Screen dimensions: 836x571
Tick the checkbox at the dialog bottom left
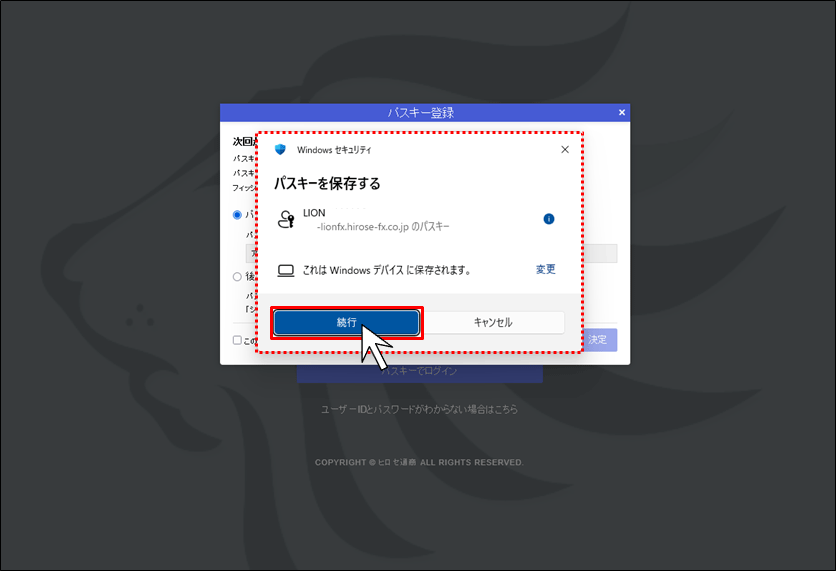click(x=237, y=340)
